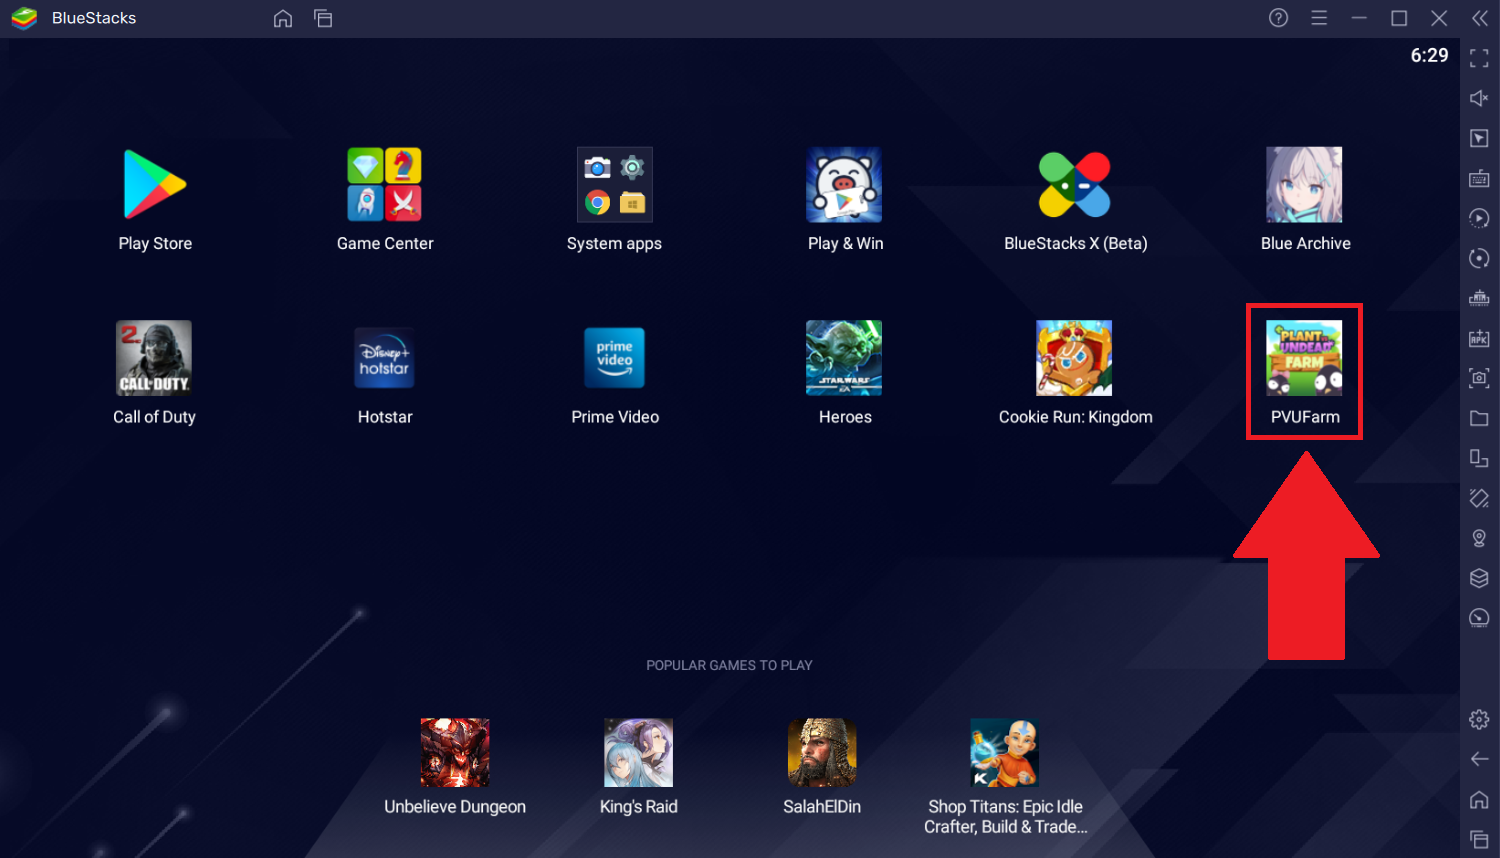Mute the emulator sound
The image size is (1500, 858).
point(1479,98)
